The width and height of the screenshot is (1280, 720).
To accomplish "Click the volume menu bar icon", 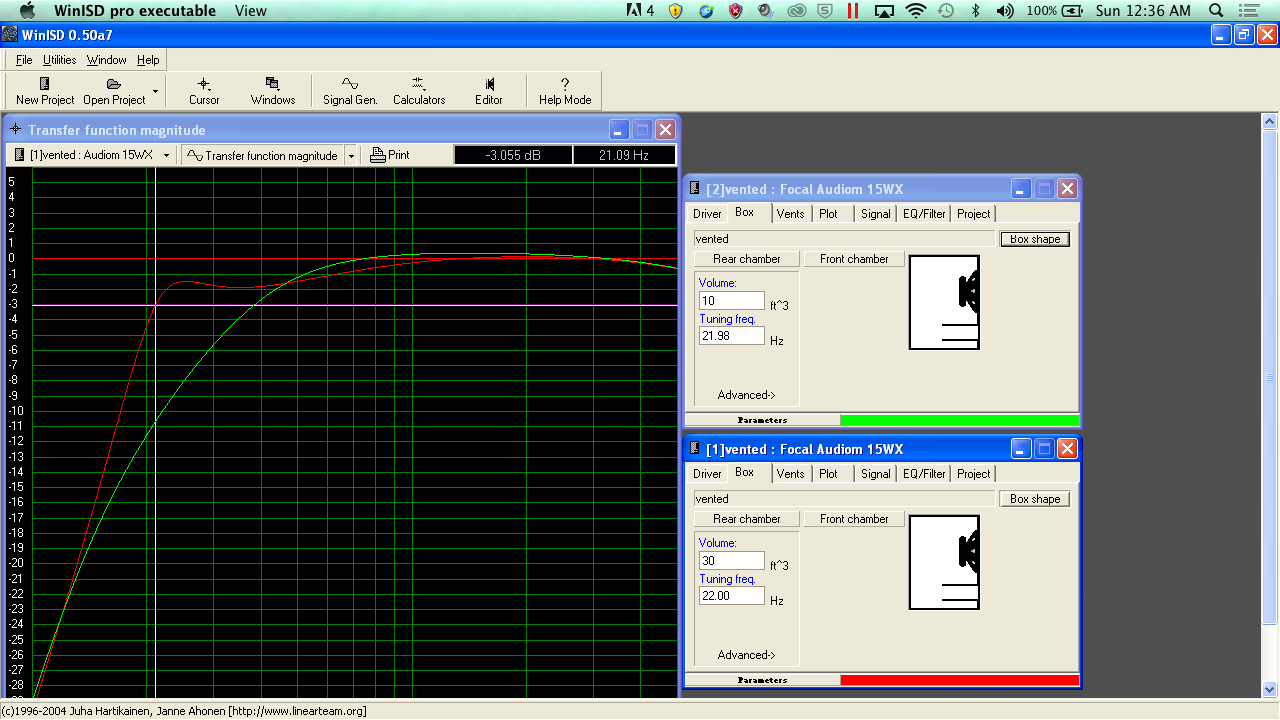I will pyautogui.click(x=1005, y=10).
